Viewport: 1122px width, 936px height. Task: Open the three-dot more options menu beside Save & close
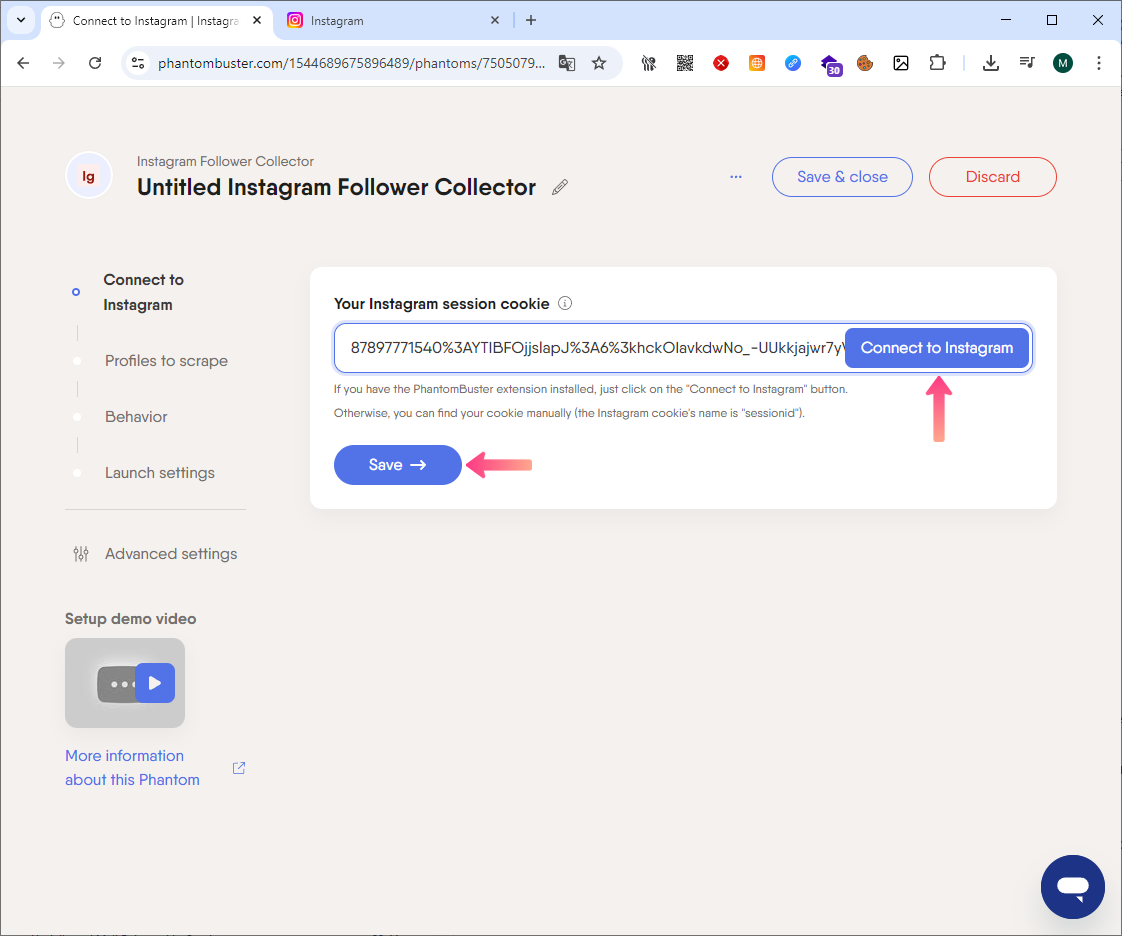pyautogui.click(x=736, y=177)
